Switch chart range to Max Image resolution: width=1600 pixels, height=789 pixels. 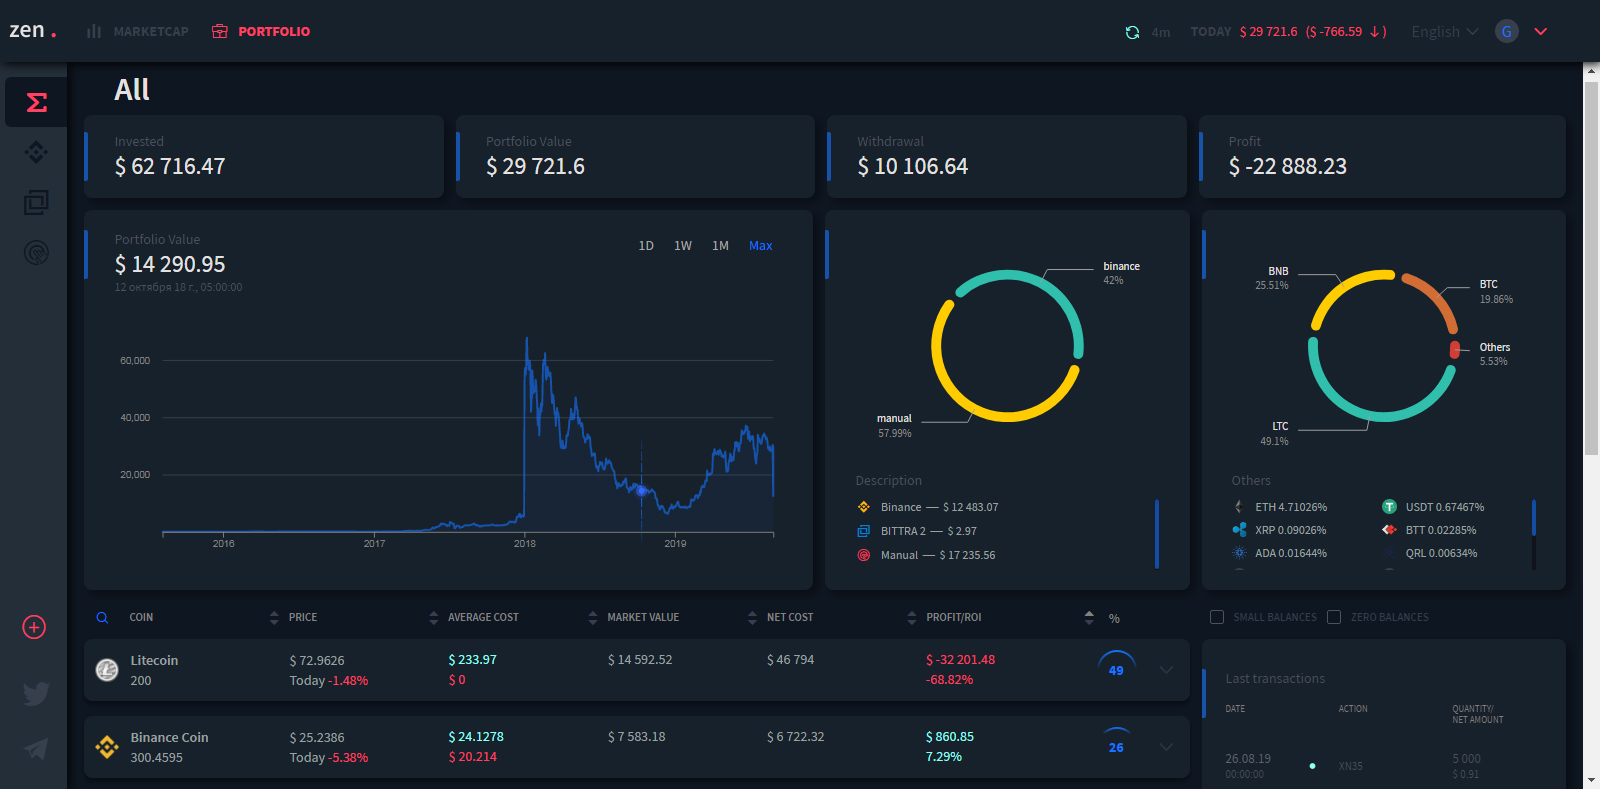[761, 246]
